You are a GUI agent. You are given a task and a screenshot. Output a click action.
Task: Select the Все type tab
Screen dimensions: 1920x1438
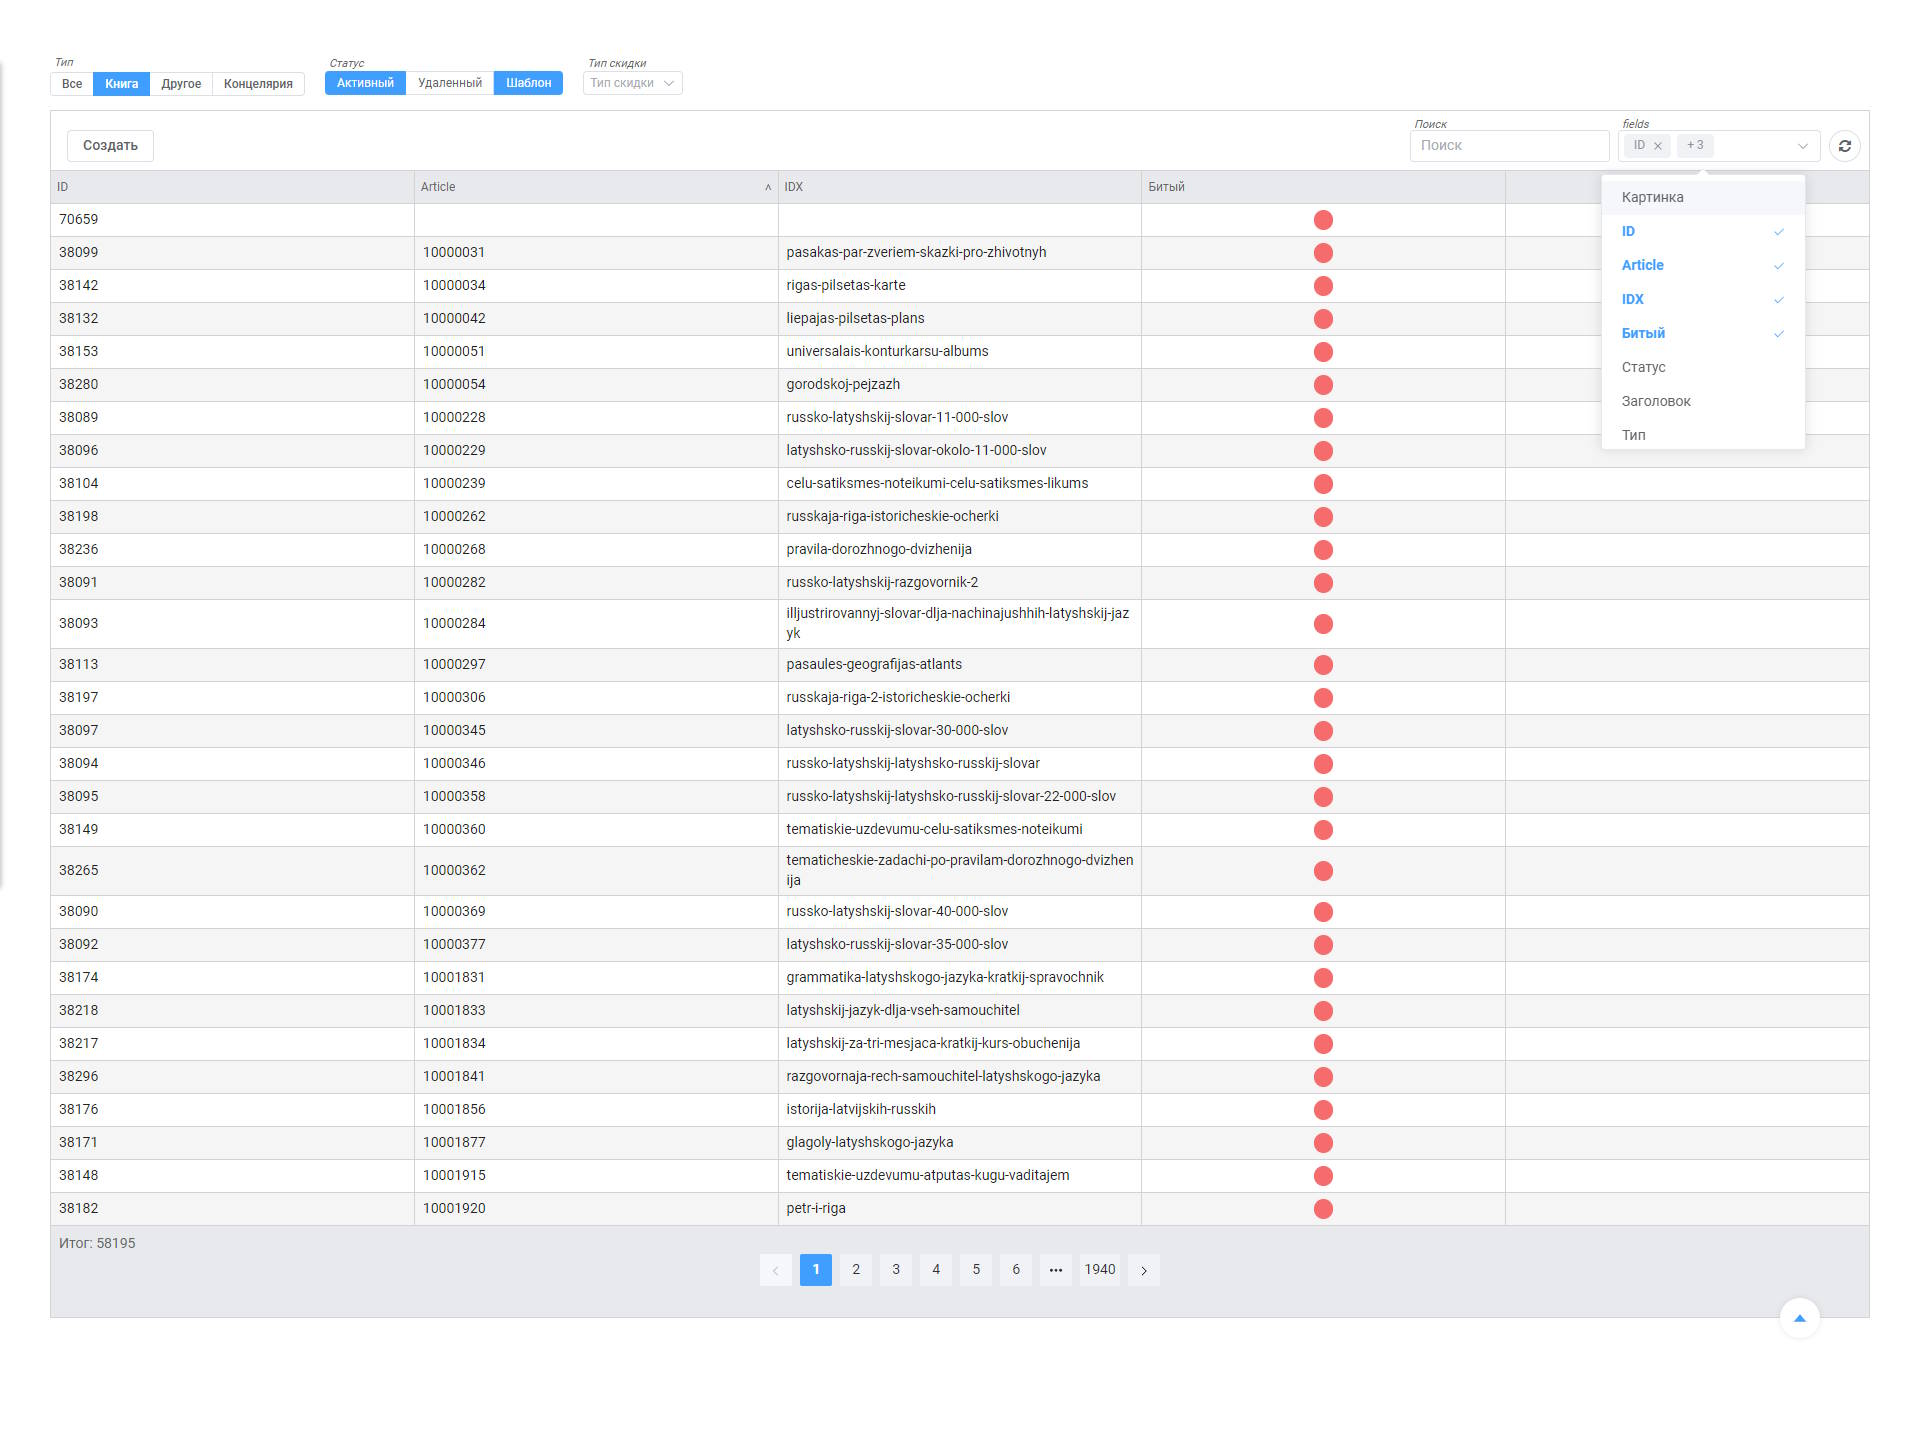70,84
